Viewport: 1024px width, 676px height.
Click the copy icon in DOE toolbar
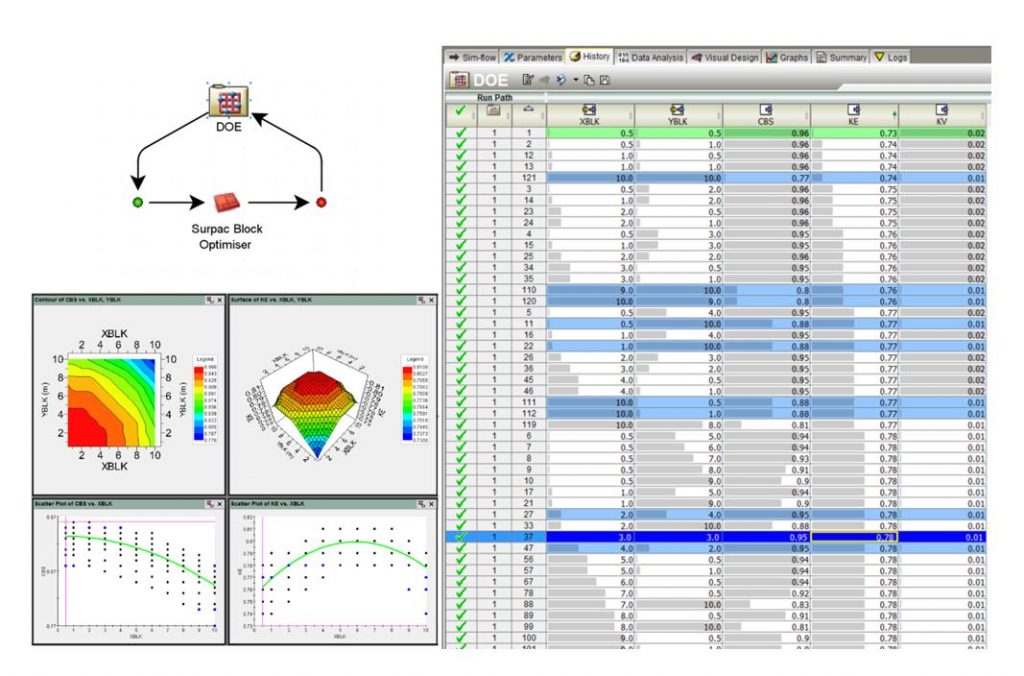[589, 80]
